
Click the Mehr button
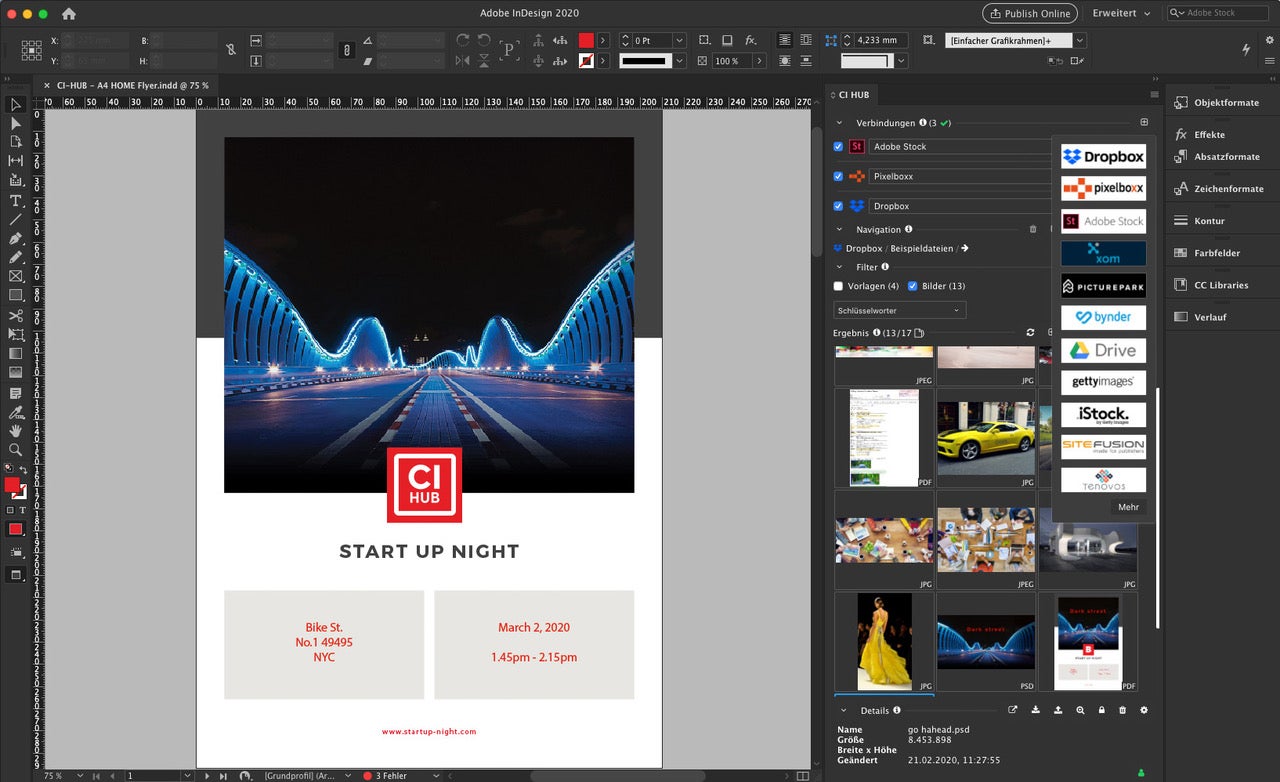(x=1128, y=507)
